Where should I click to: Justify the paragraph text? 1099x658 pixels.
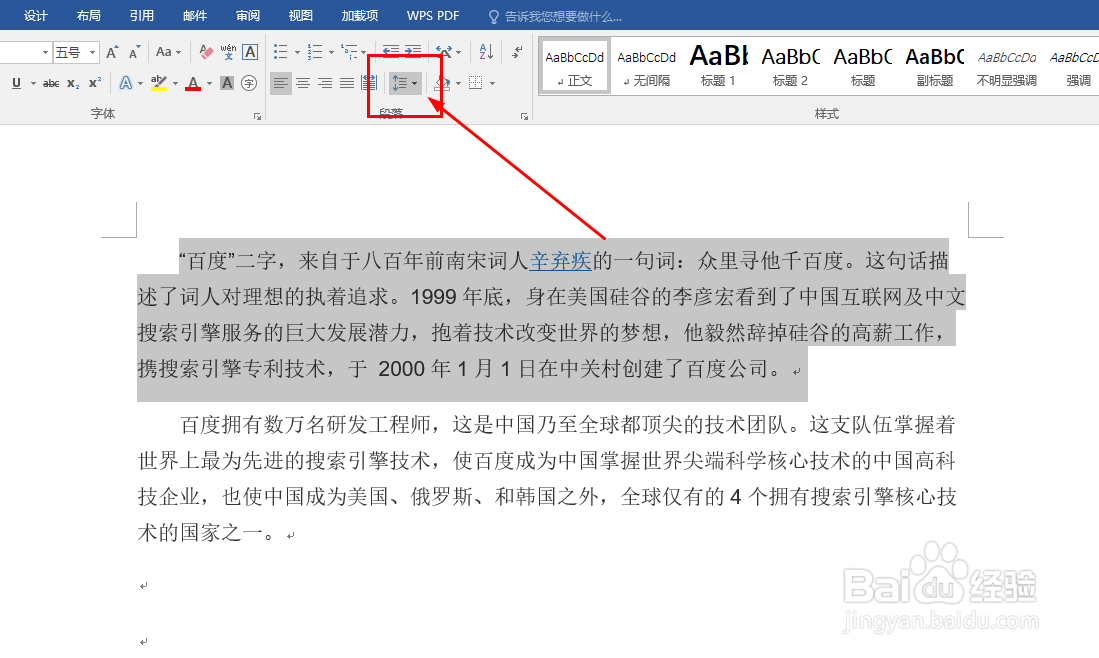point(347,83)
